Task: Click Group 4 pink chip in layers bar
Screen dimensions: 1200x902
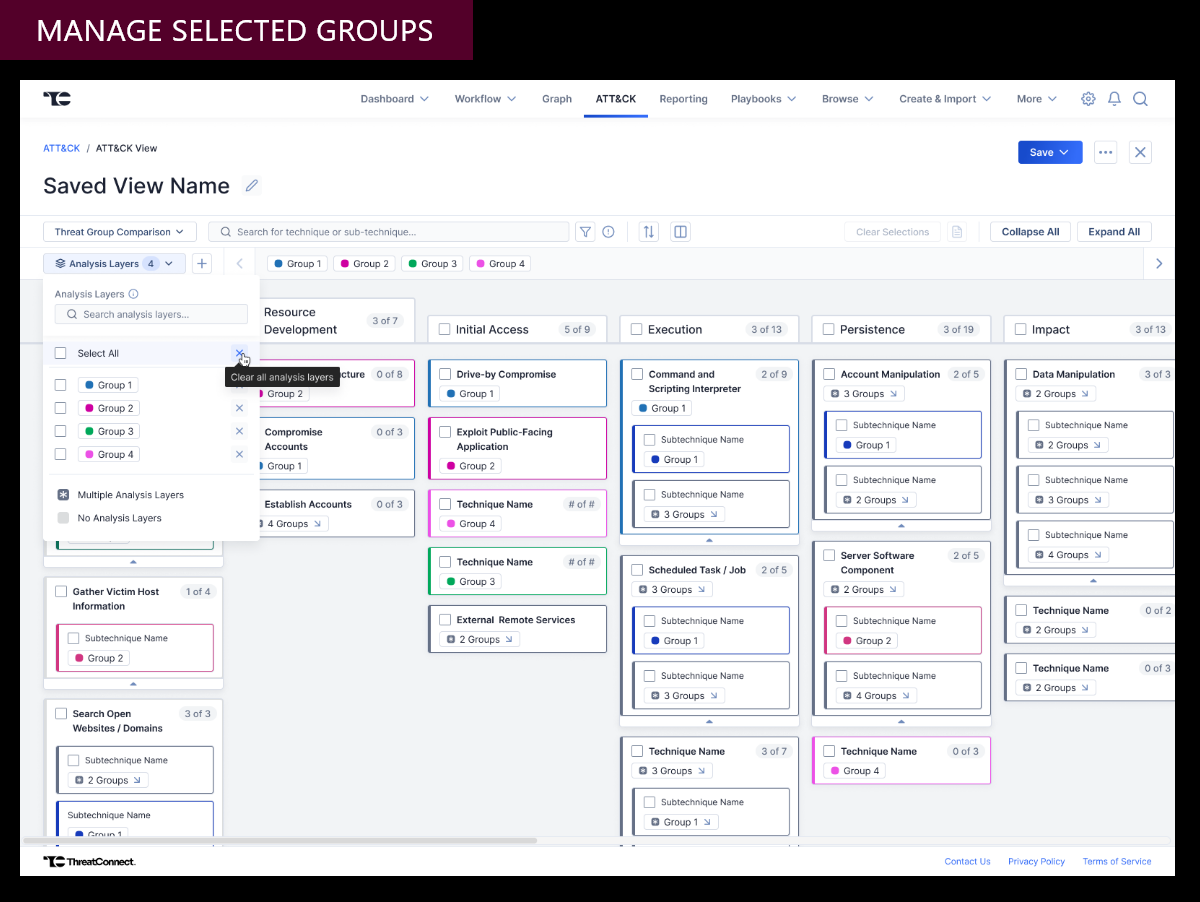Action: click(501, 264)
